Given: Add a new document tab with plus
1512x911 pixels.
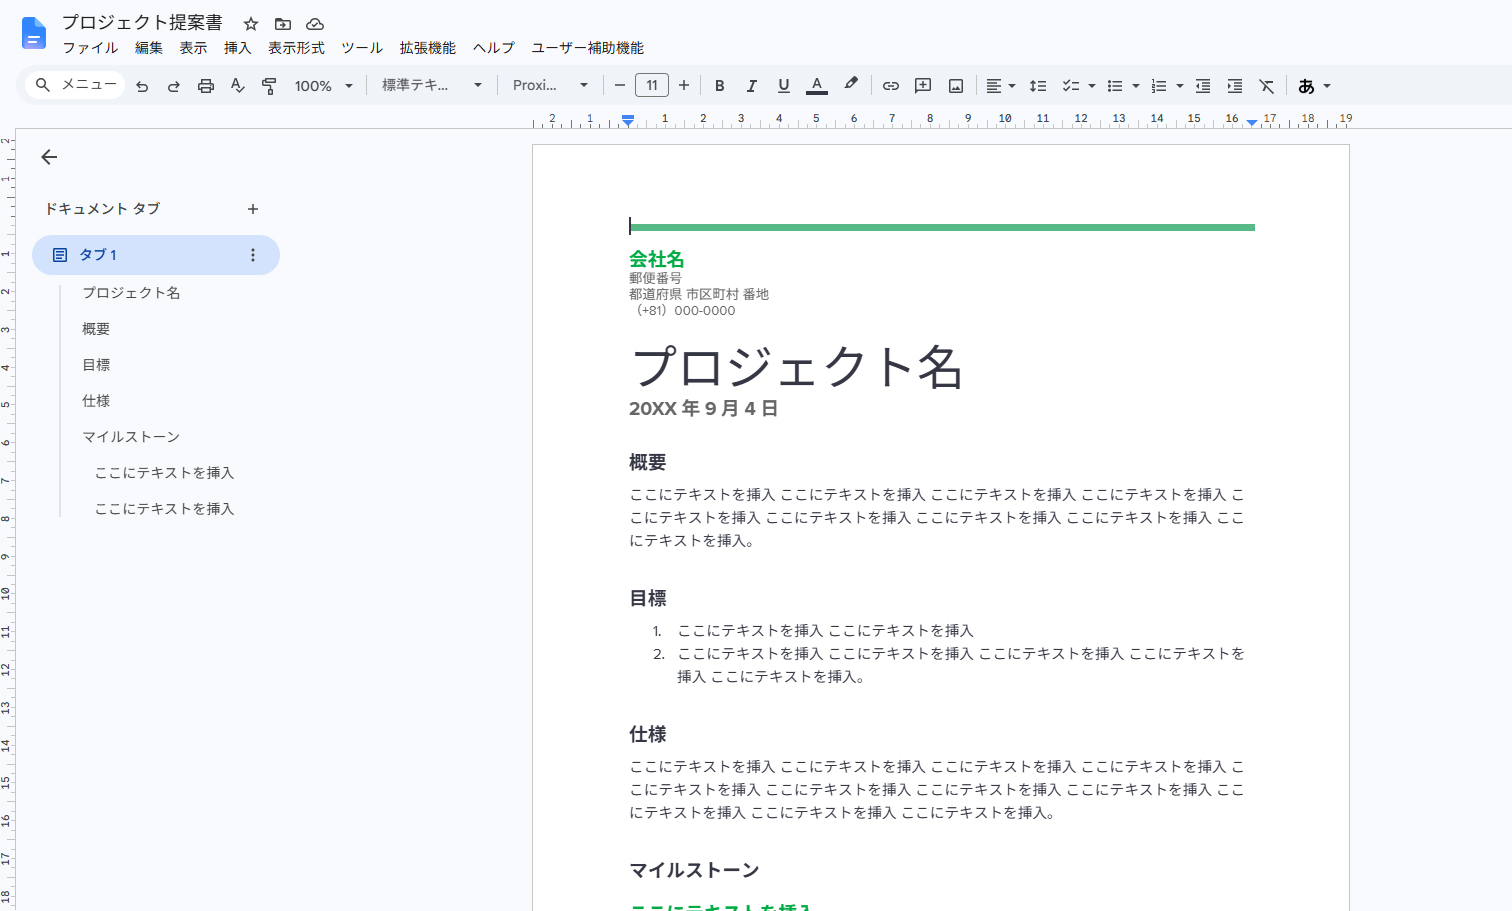Looking at the screenshot, I should (x=253, y=209).
